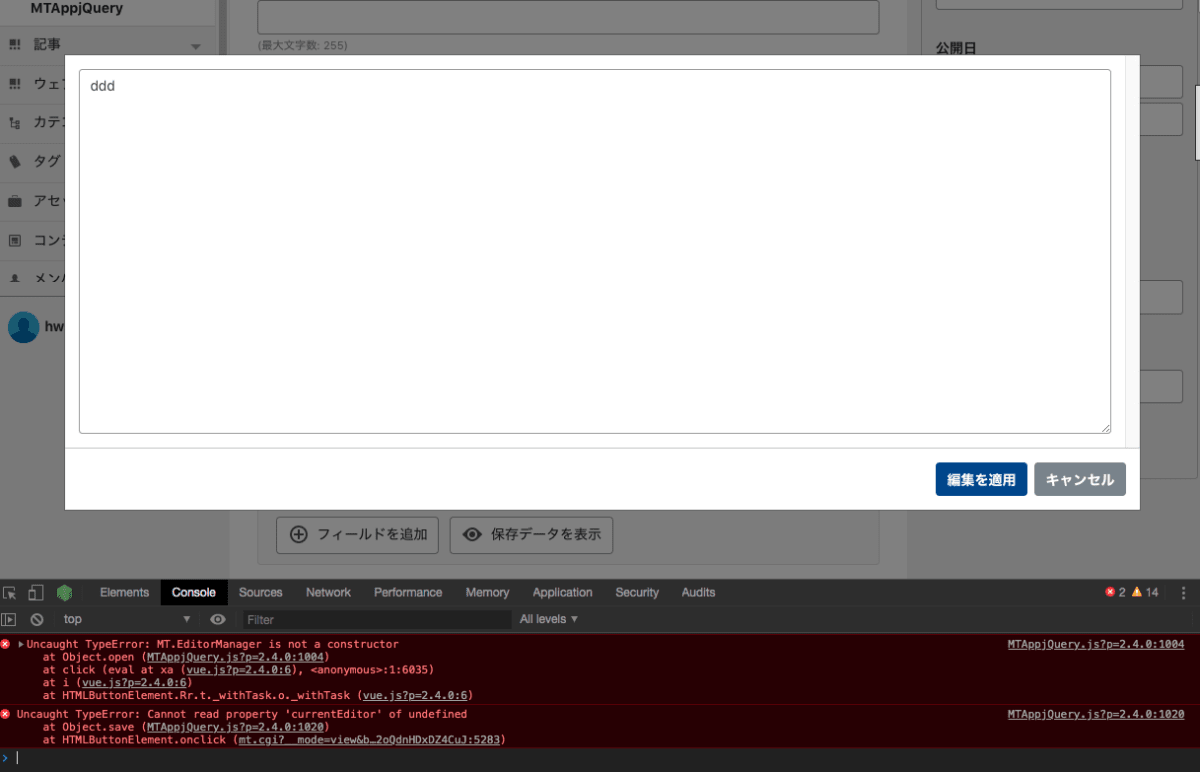Switch to the Network tab
The height and width of the screenshot is (772, 1200).
tap(328, 592)
